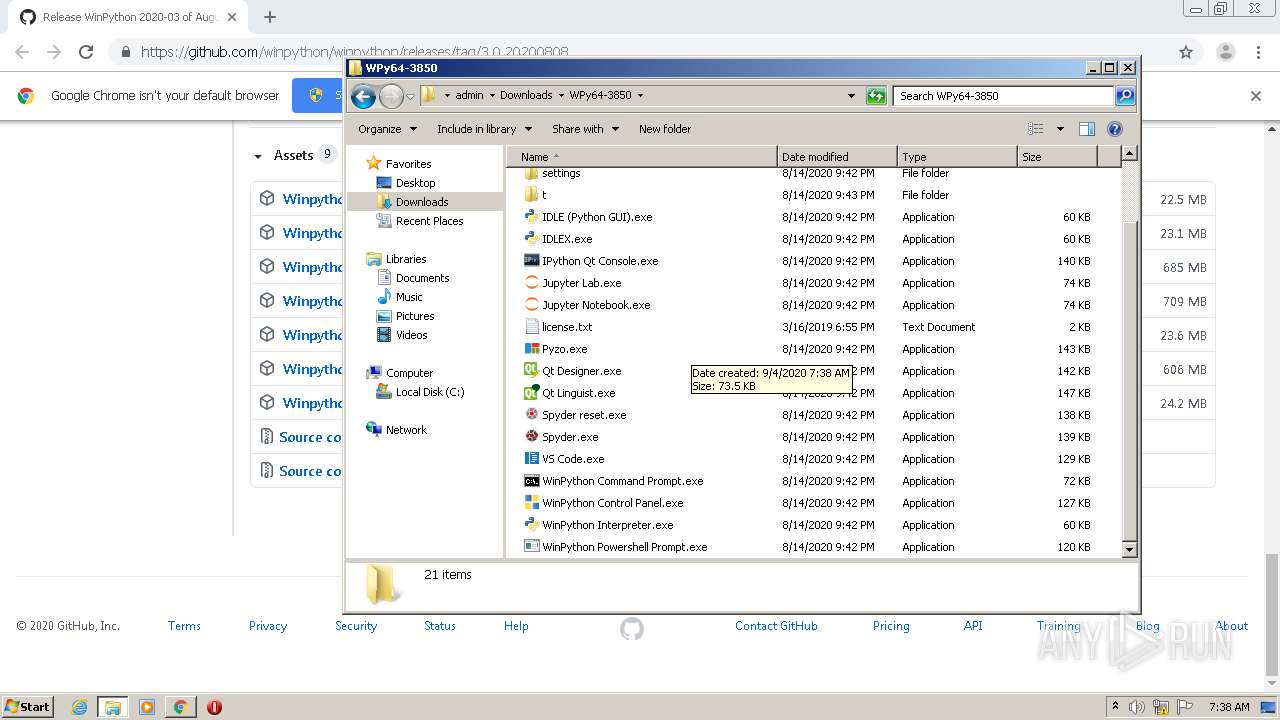This screenshot has width=1280, height=720.
Task: Click the search magnifier icon in Explorer
Action: (1125, 96)
